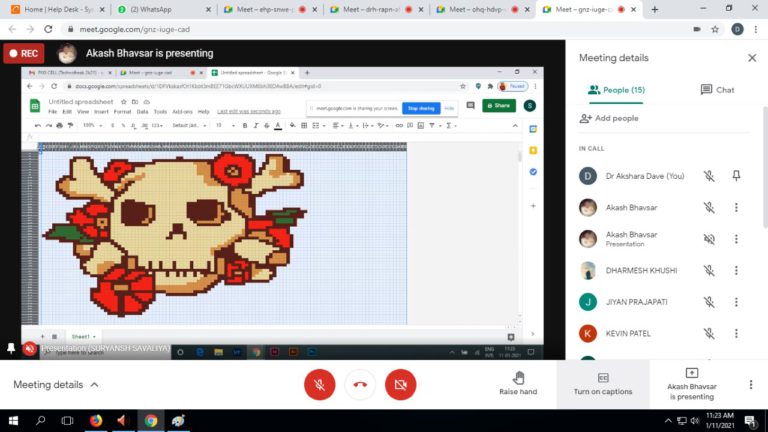Expand the Meeting details chevron at bottom left
The height and width of the screenshot is (432, 768).
(x=95, y=385)
